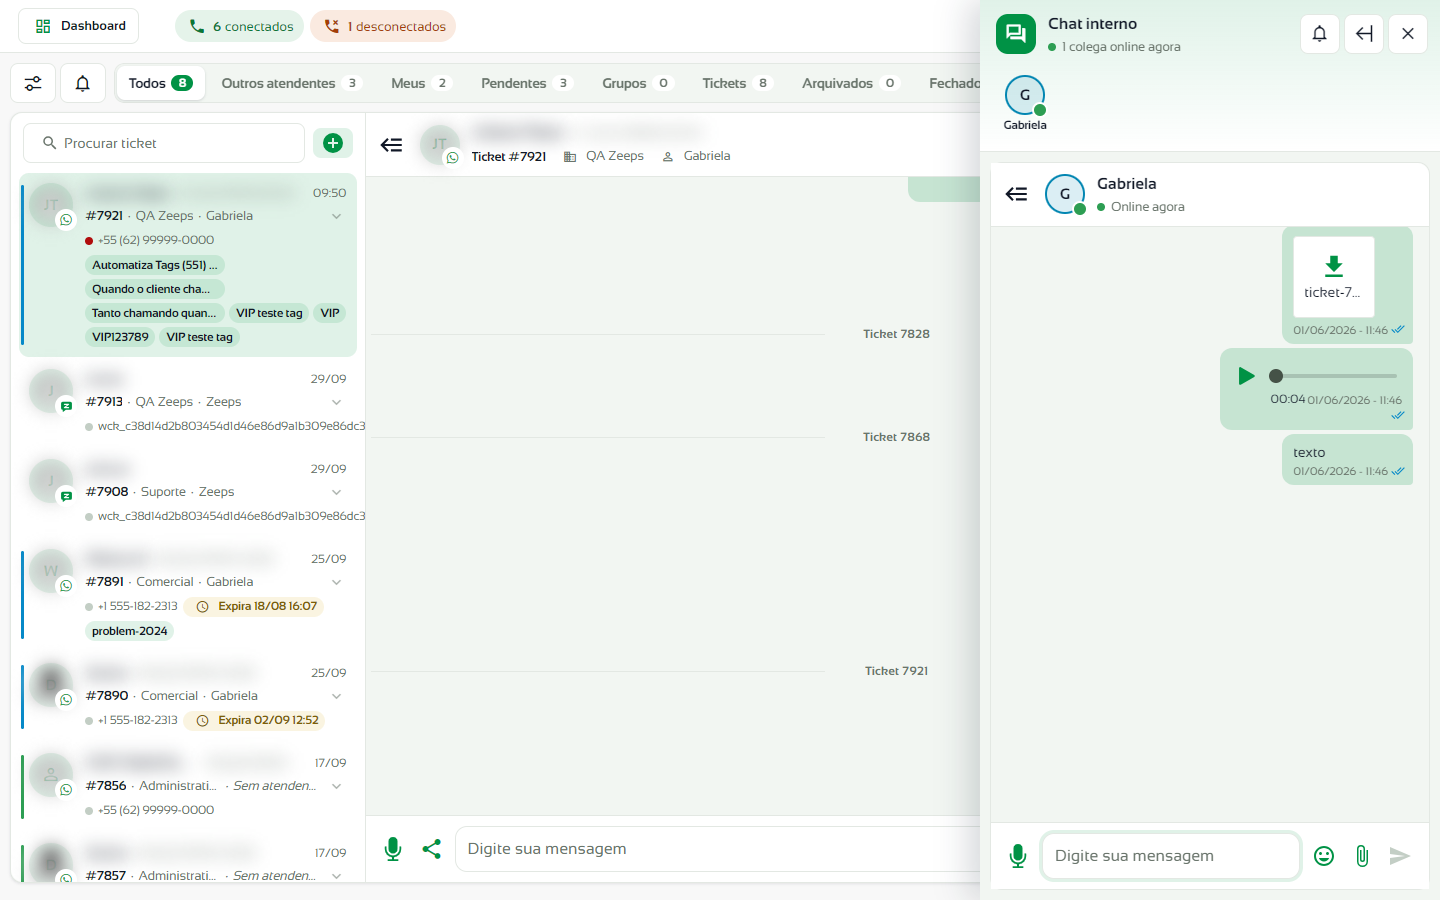Click the VIP123789 tag
The width and height of the screenshot is (1440, 900).
121,337
